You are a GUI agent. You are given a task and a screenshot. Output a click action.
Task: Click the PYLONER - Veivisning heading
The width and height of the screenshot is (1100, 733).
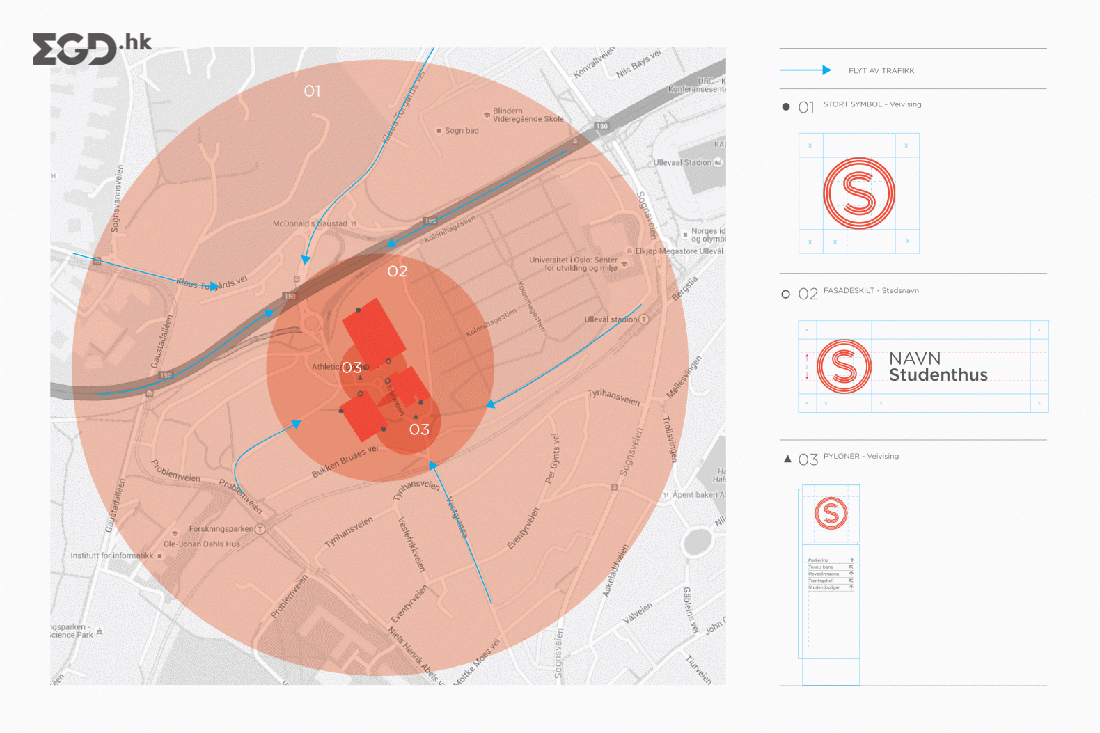tap(861, 456)
